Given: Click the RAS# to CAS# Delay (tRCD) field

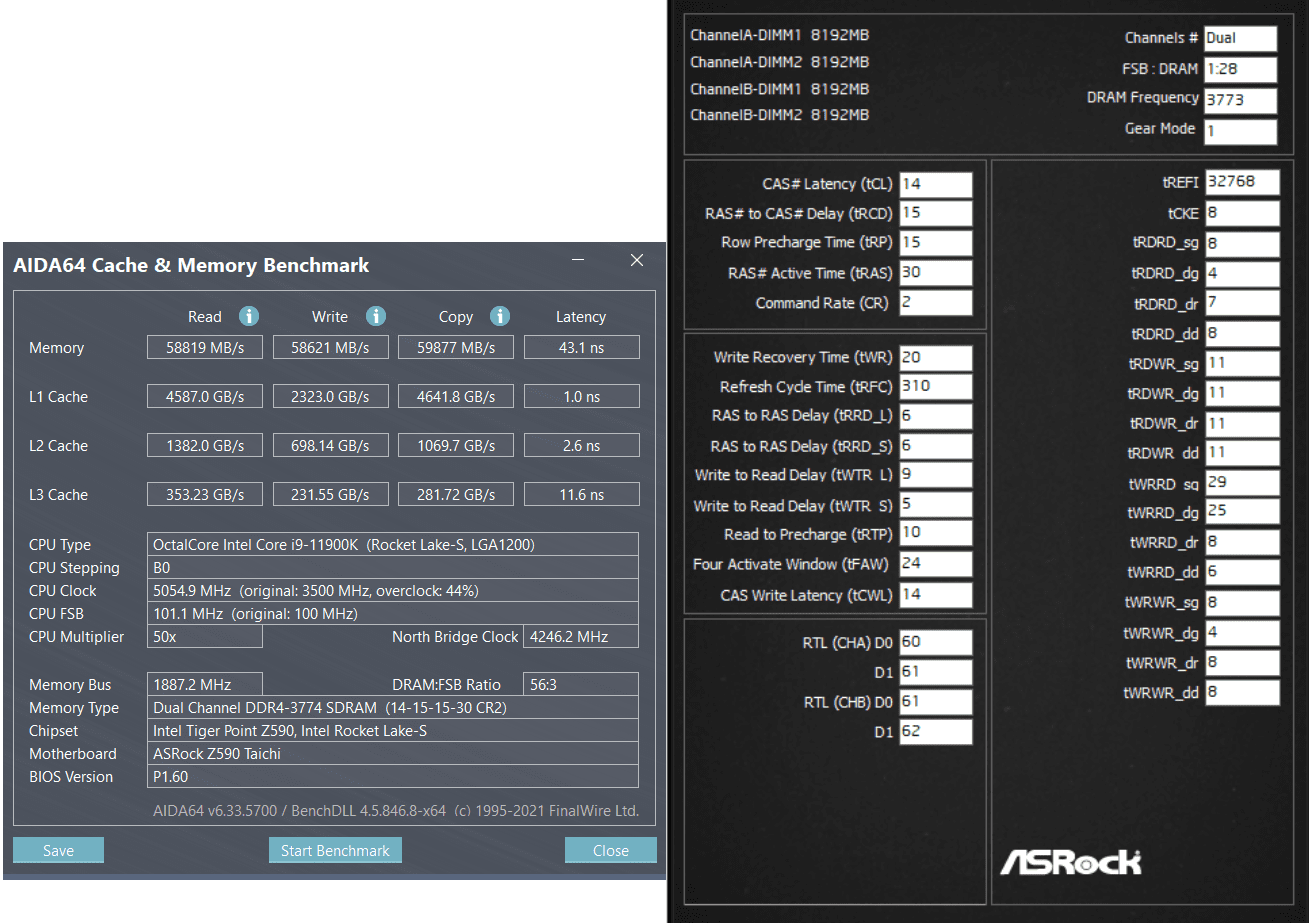Looking at the screenshot, I should pyautogui.click(x=935, y=213).
